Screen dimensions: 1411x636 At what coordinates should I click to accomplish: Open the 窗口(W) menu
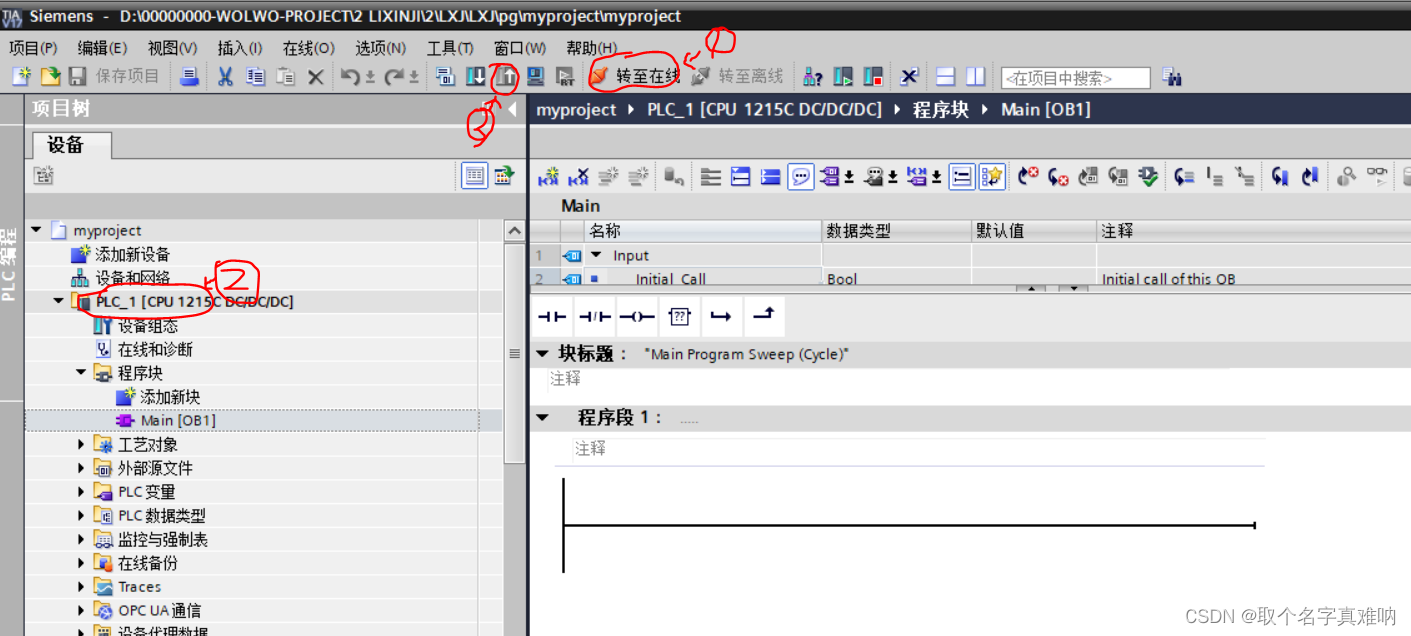click(x=520, y=48)
